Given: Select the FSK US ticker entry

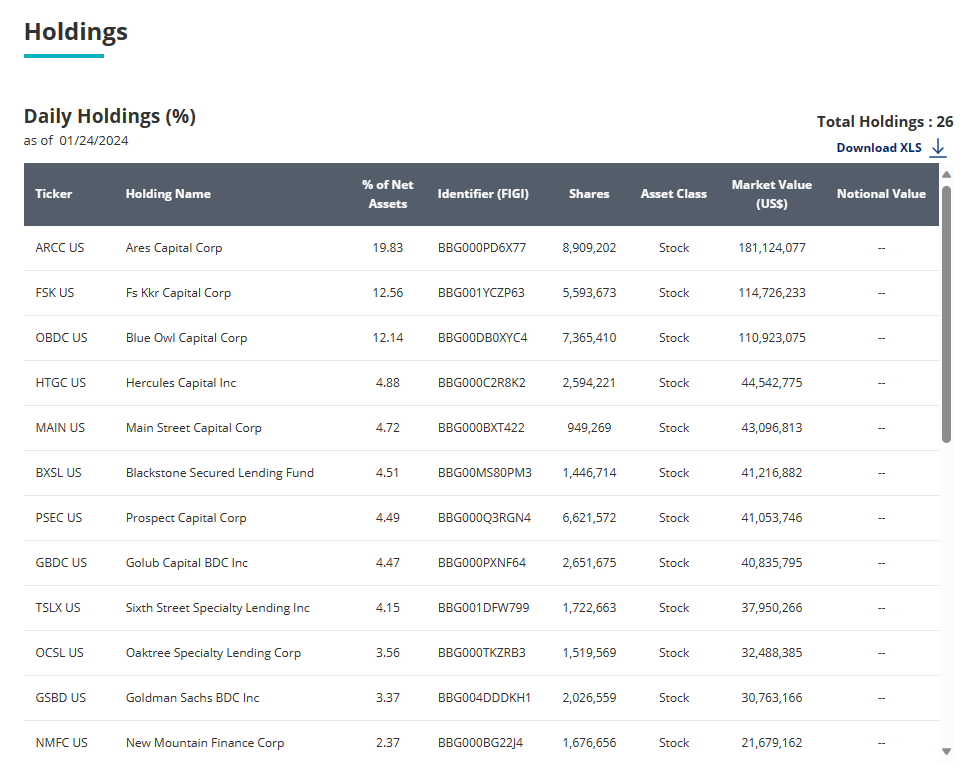Looking at the screenshot, I should pos(55,292).
